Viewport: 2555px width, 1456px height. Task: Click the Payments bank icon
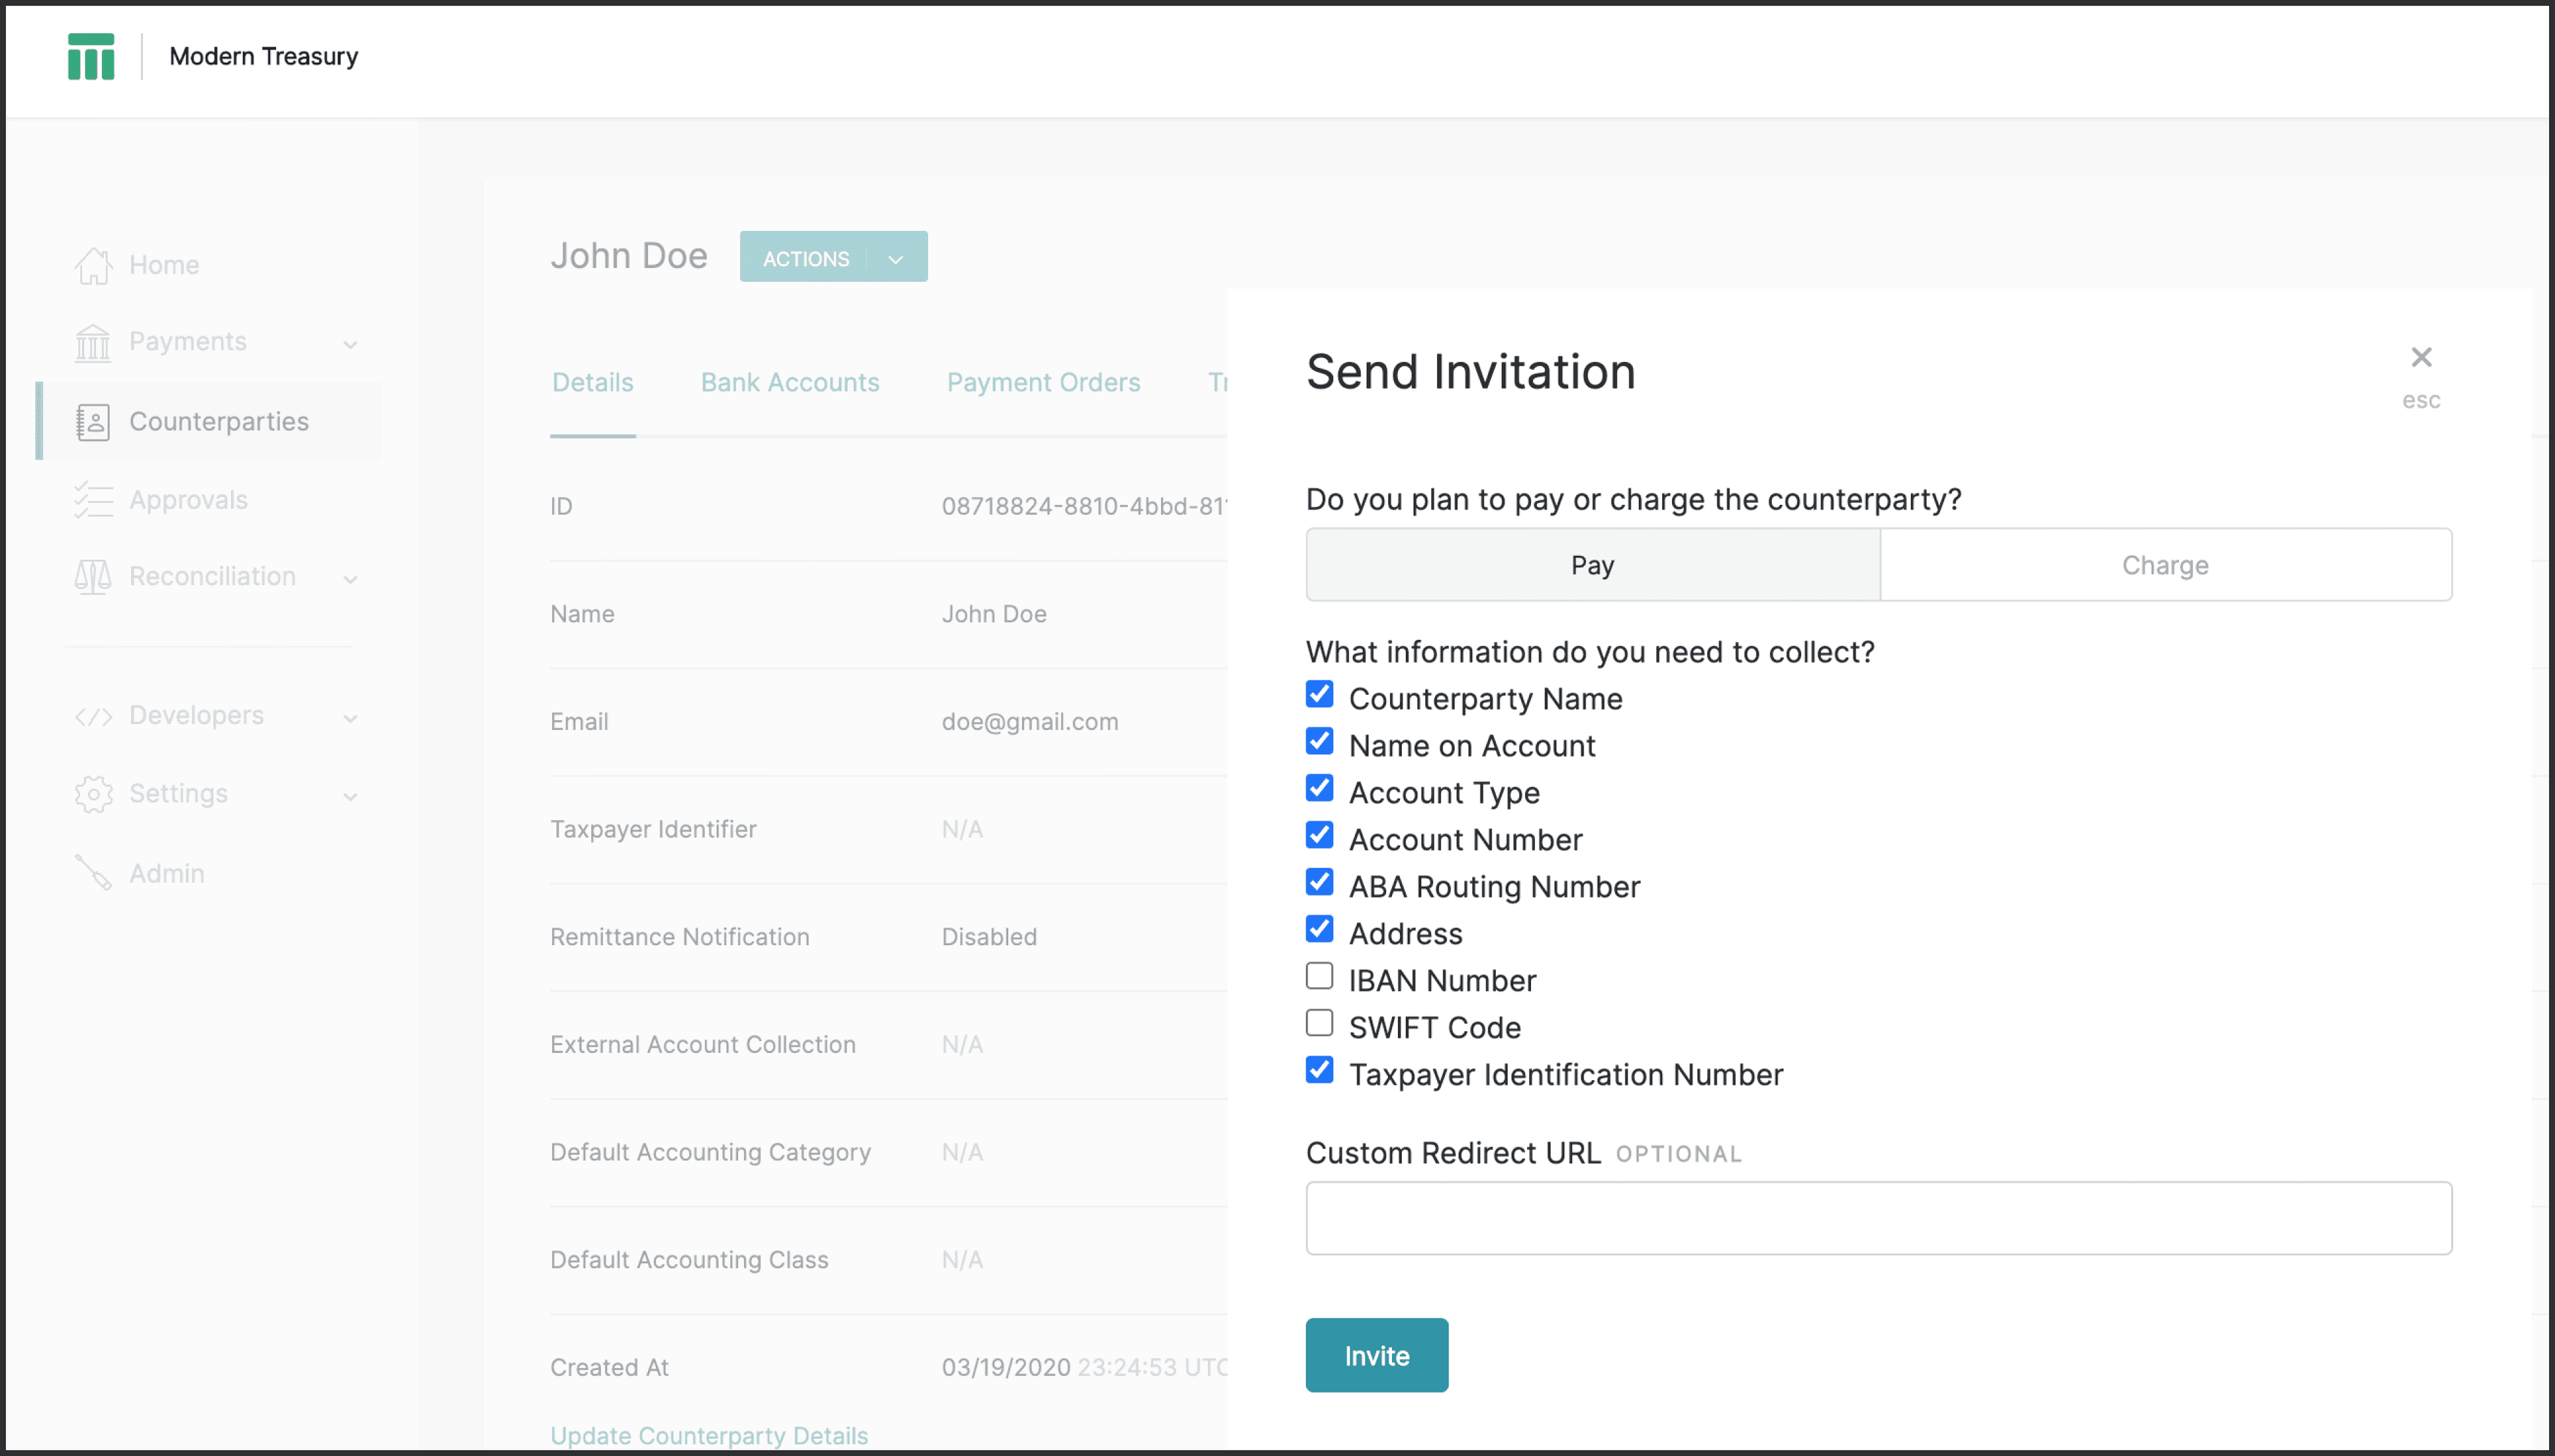(93, 342)
